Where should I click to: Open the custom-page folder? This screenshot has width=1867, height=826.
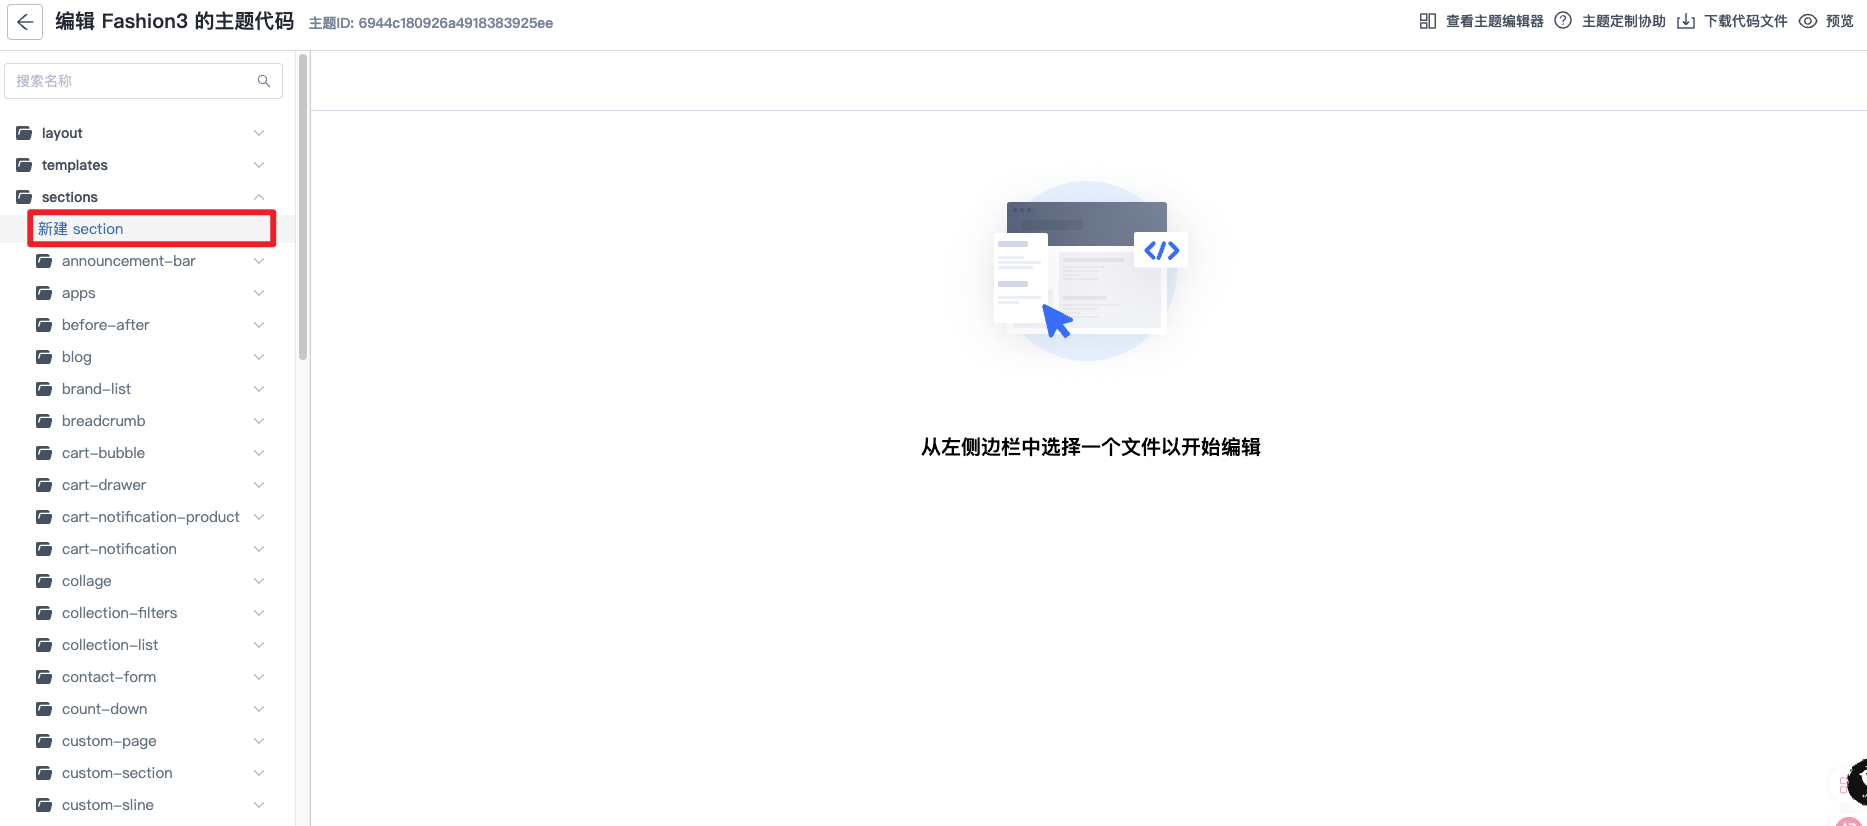click(x=109, y=741)
